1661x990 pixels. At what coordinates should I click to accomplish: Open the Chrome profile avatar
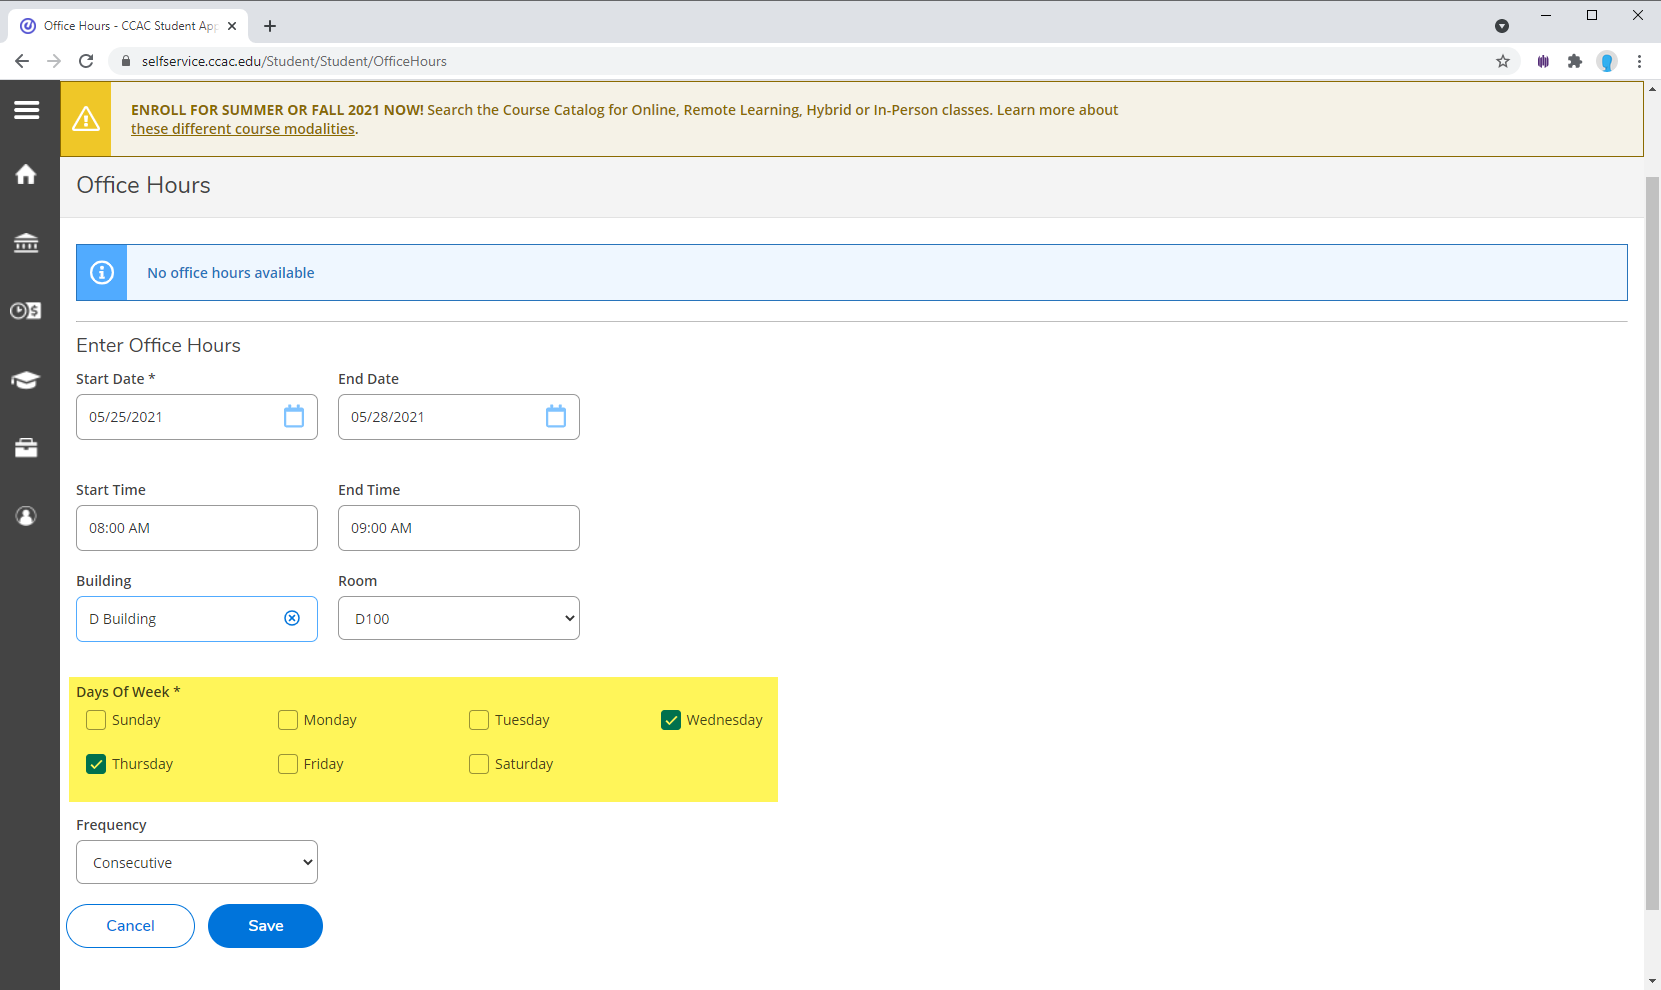tap(1607, 61)
